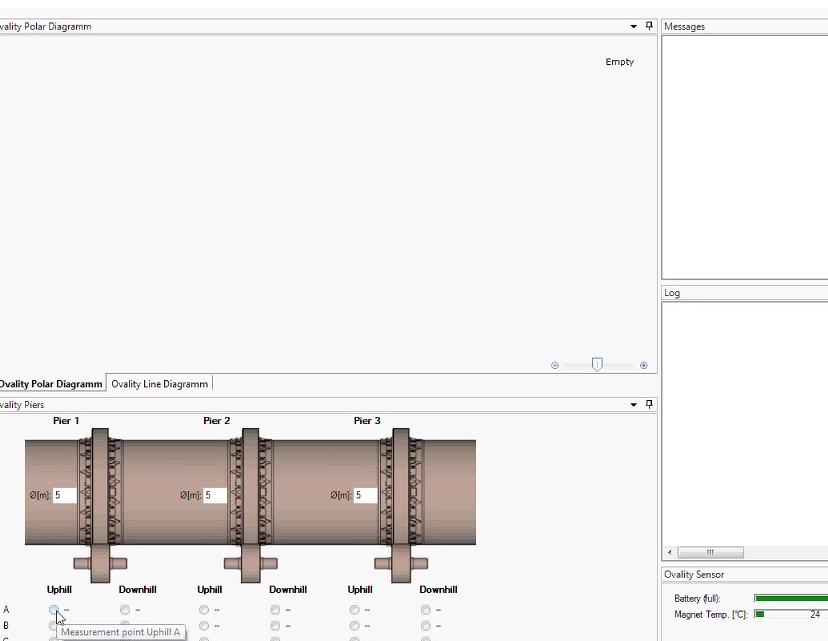
Task: Click Pier 3 diameter input field
Action: 366,495
